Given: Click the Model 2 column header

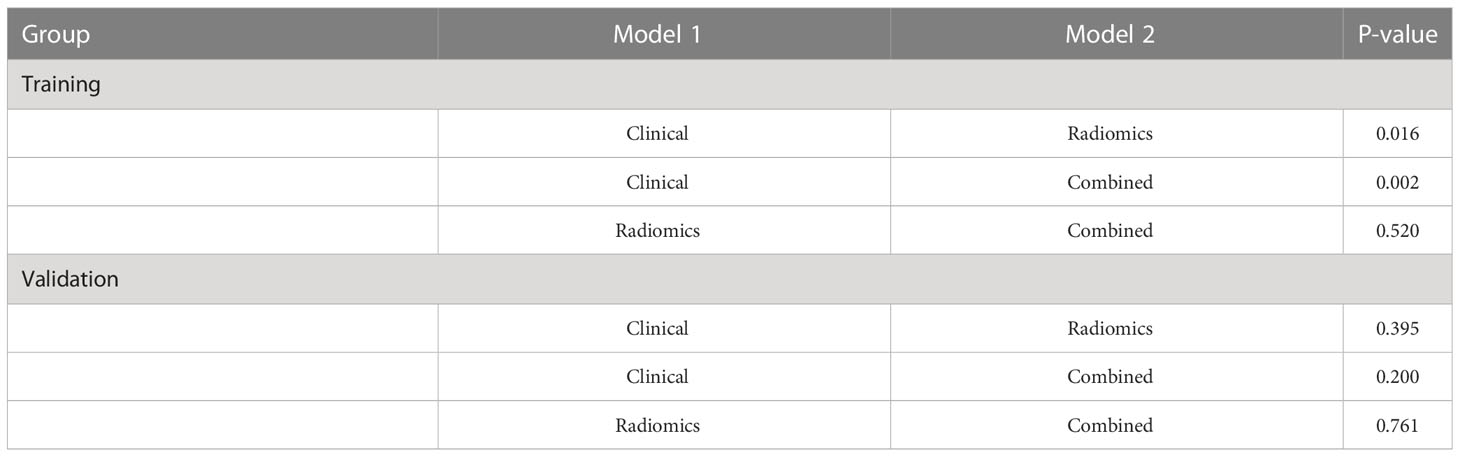Looking at the screenshot, I should (x=1110, y=35).
